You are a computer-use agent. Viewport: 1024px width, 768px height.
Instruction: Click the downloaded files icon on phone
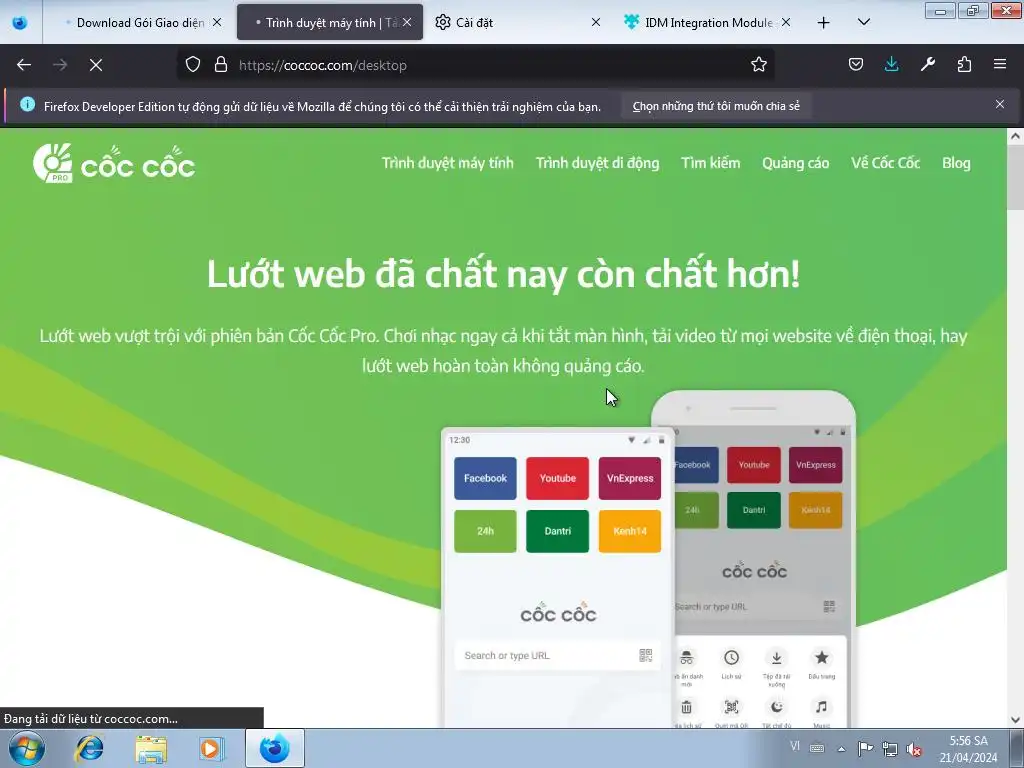(x=776, y=658)
